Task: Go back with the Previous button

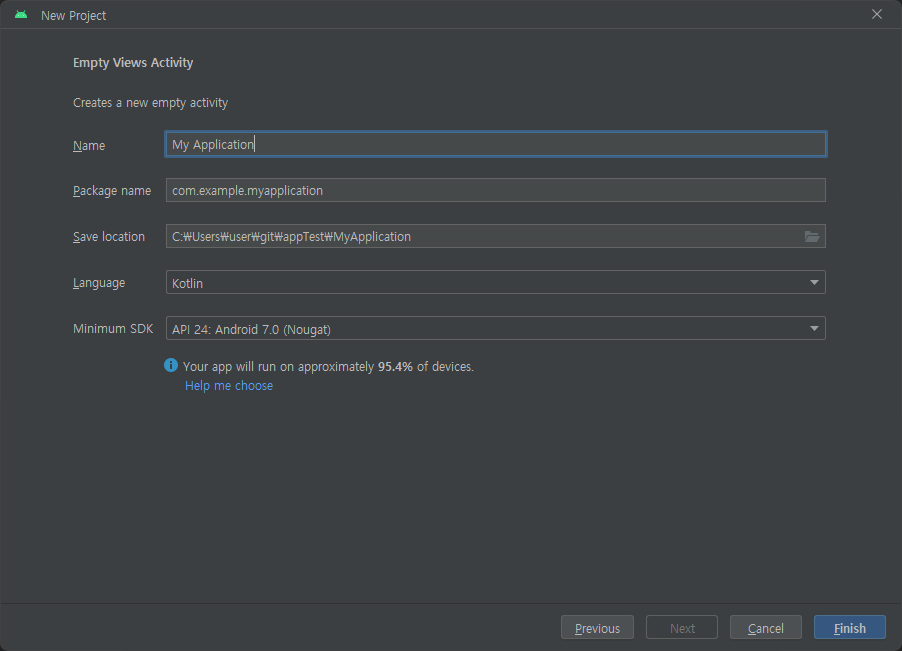Action: [x=597, y=627]
